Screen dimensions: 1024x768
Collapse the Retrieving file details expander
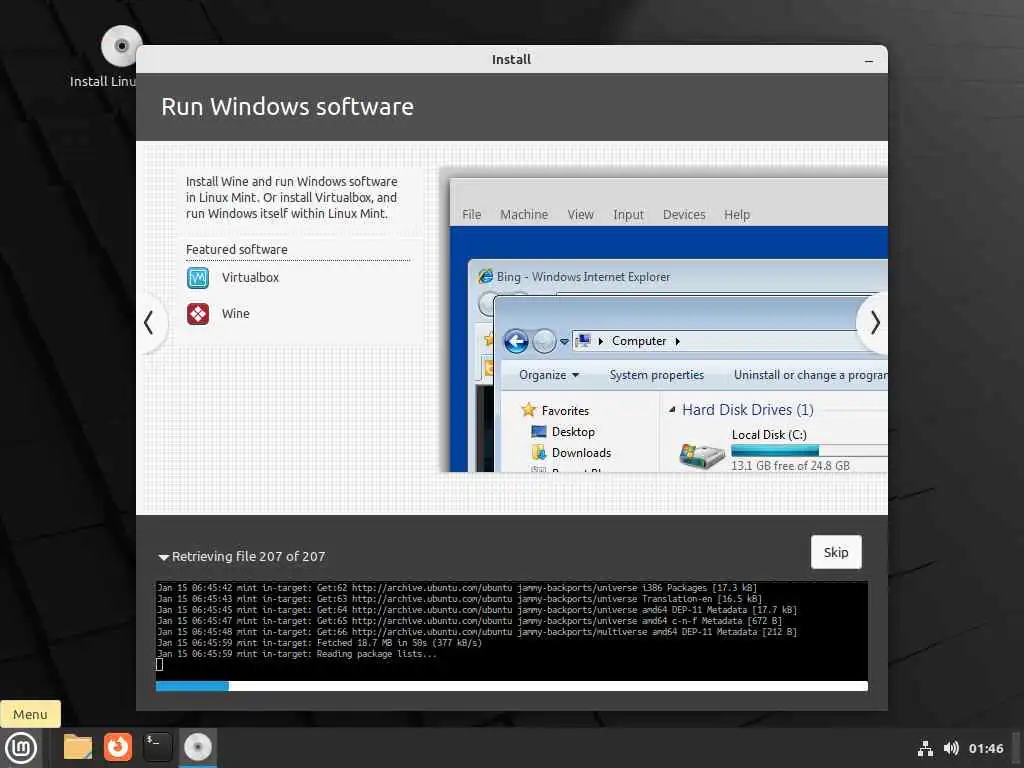(x=163, y=557)
